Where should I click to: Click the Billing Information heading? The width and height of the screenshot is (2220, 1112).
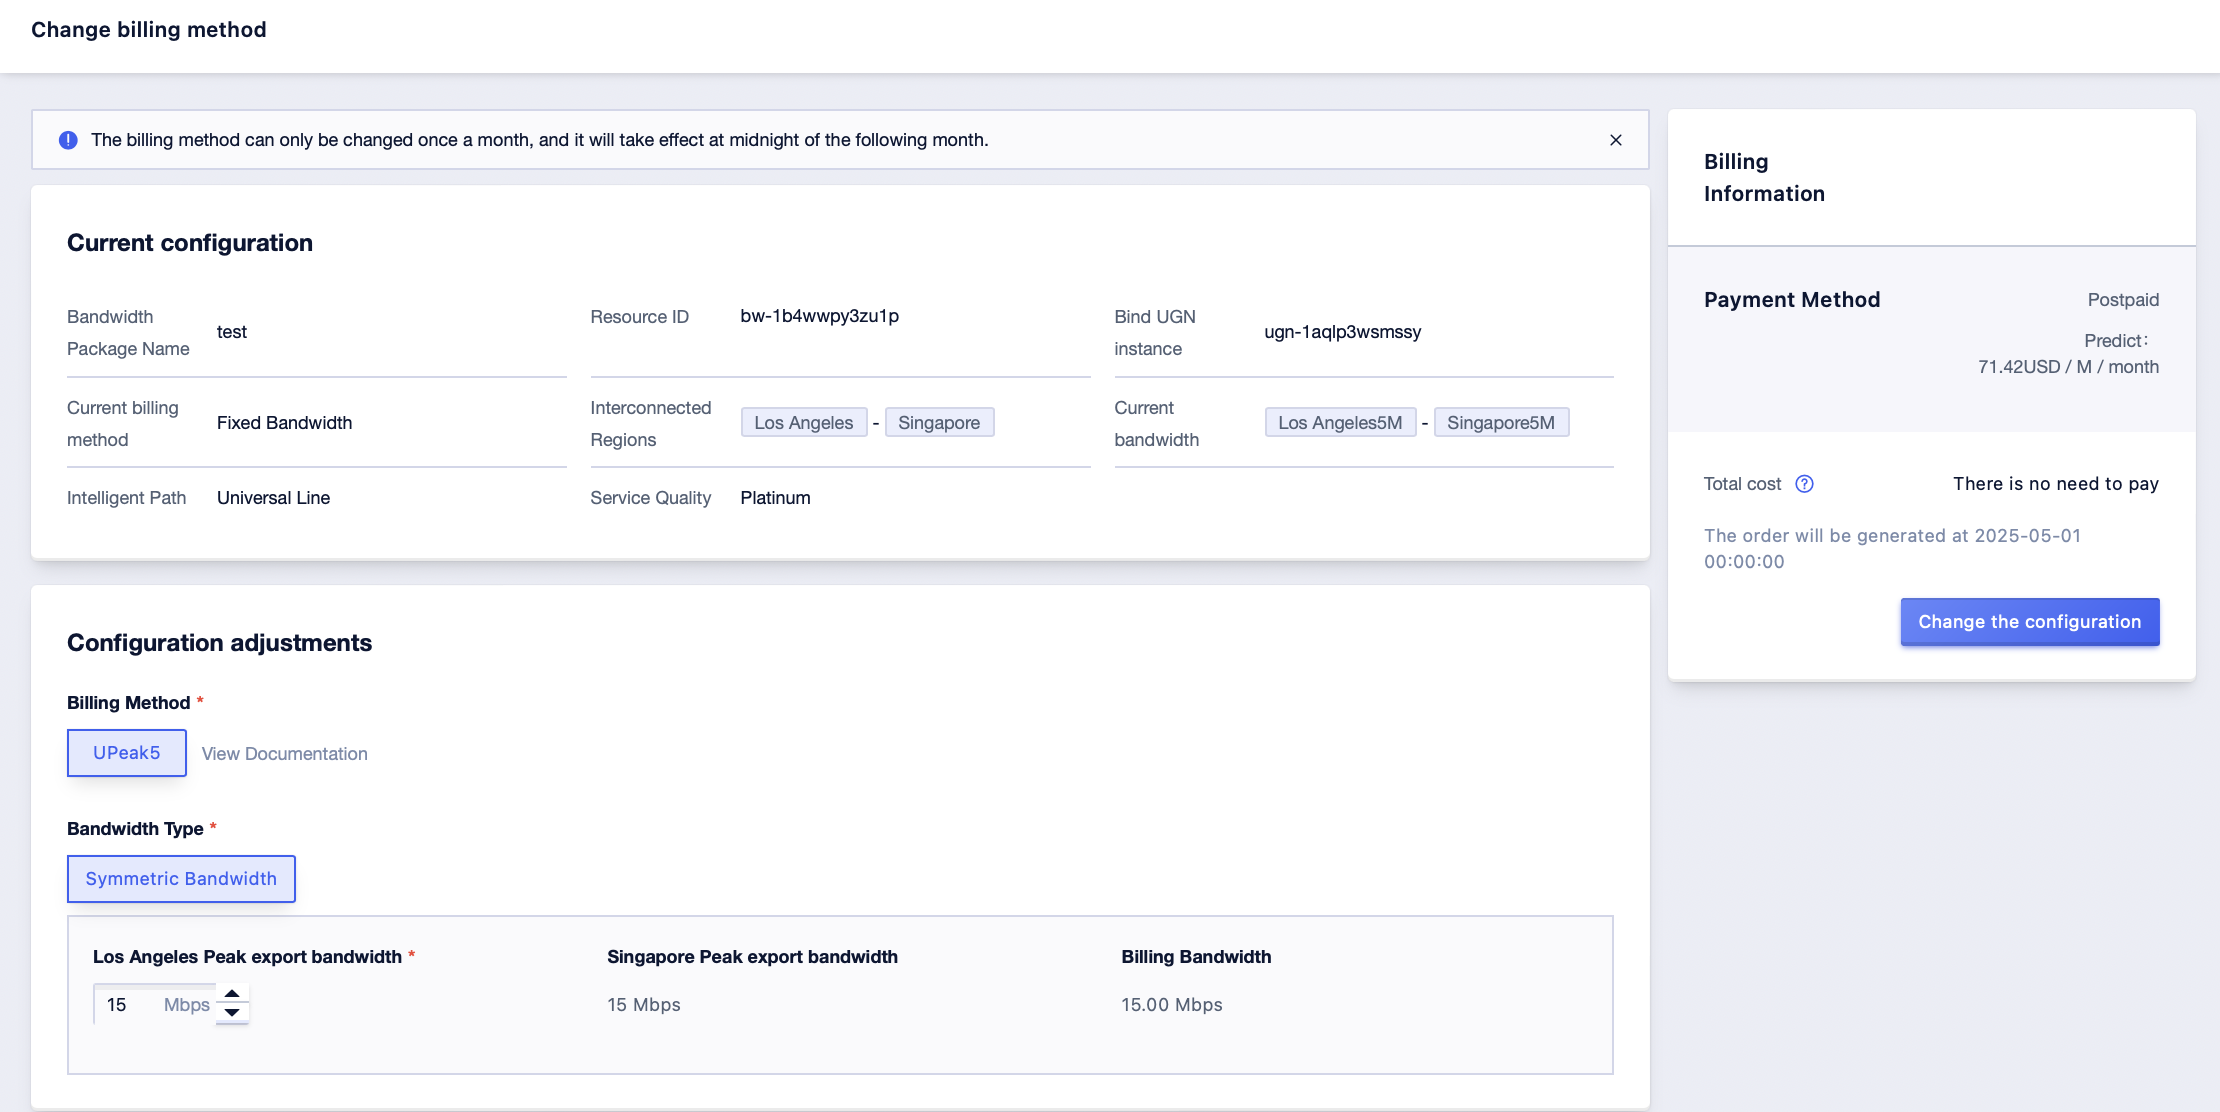[x=1765, y=178]
